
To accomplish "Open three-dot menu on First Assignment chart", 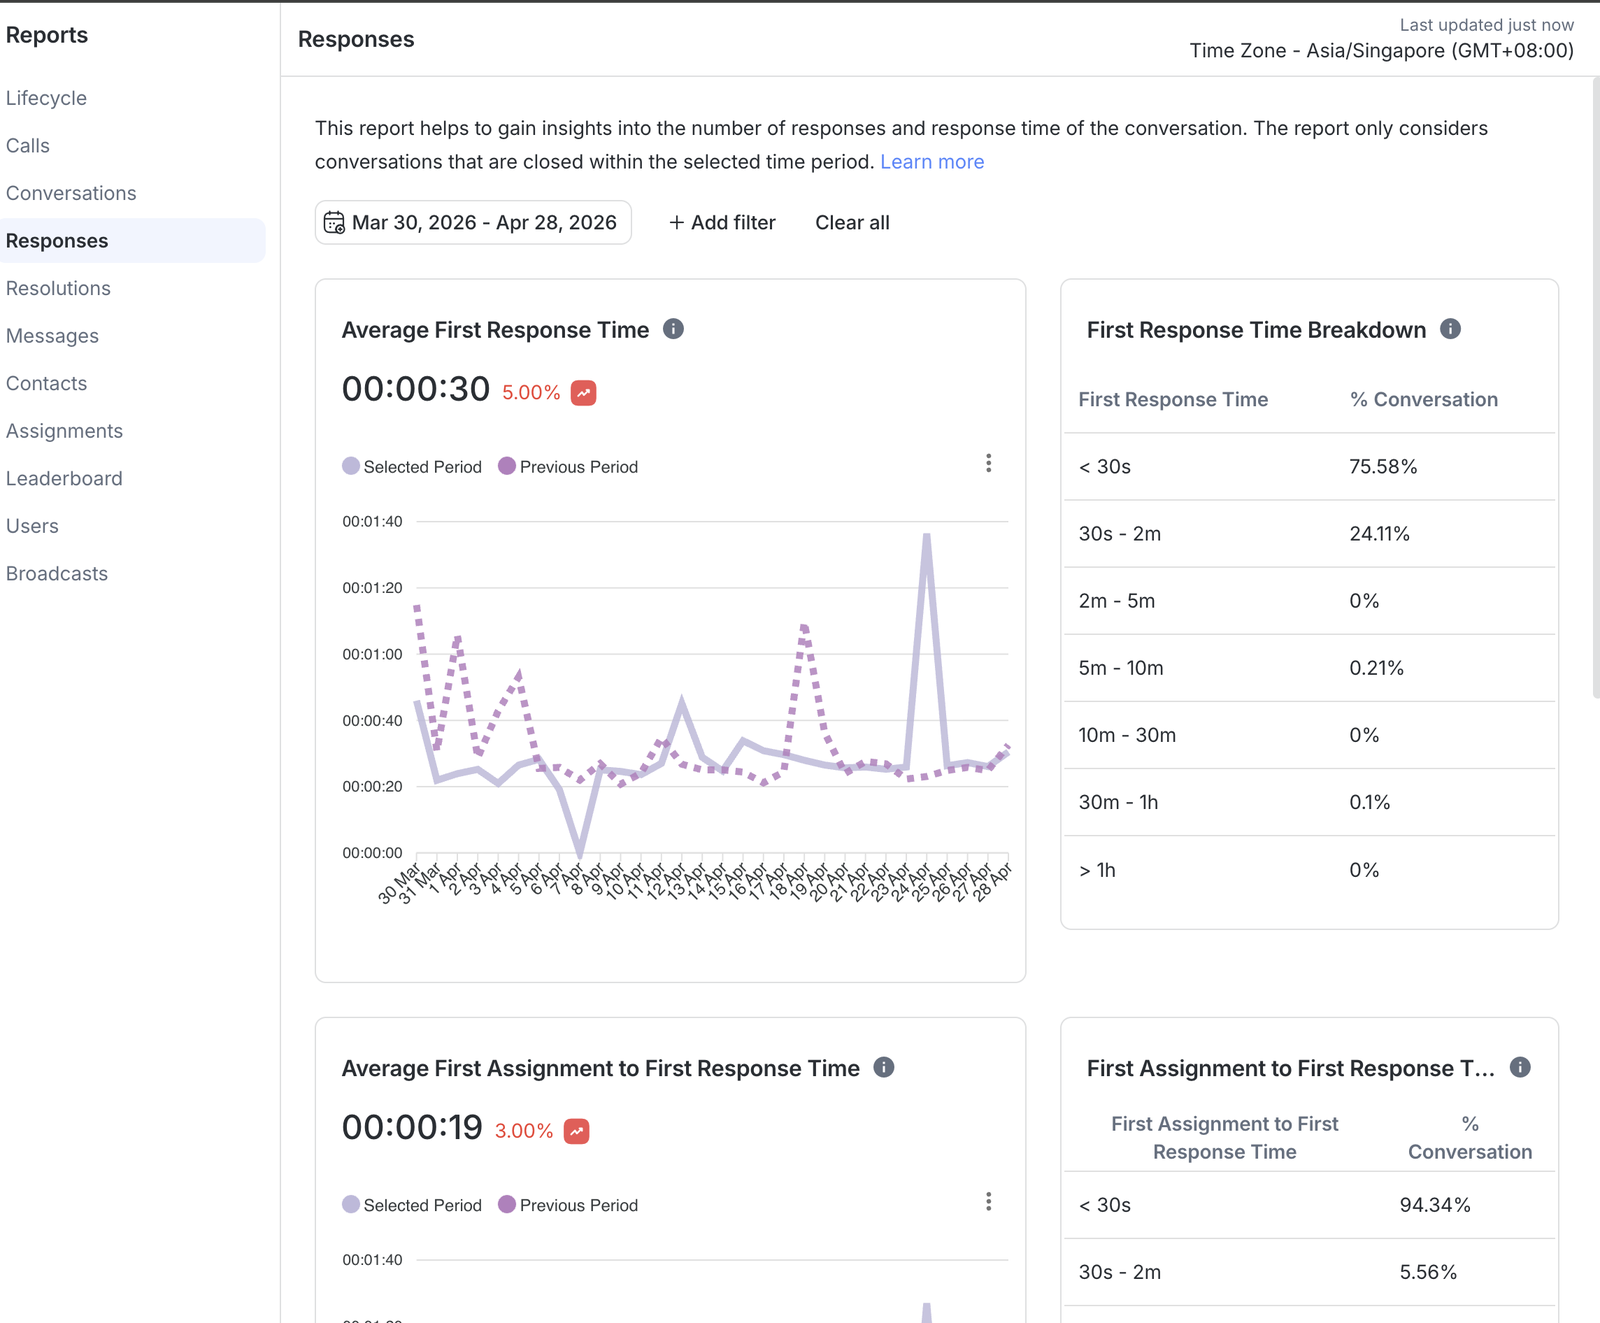I will pos(989,1201).
